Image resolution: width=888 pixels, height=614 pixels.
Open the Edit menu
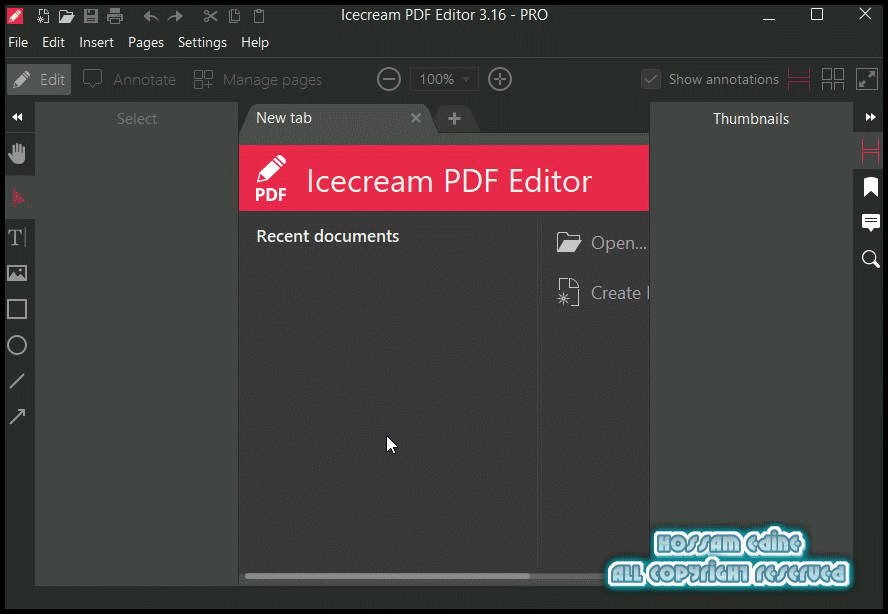(x=53, y=42)
